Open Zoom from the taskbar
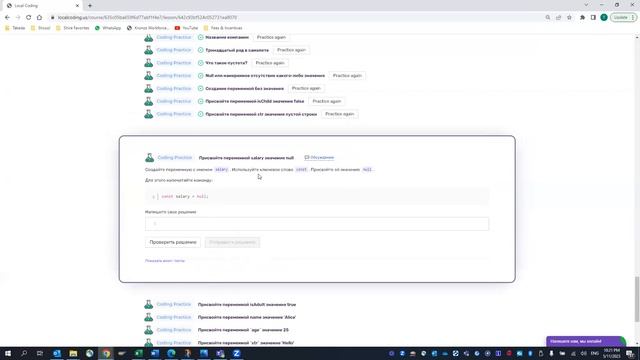 coord(236,353)
